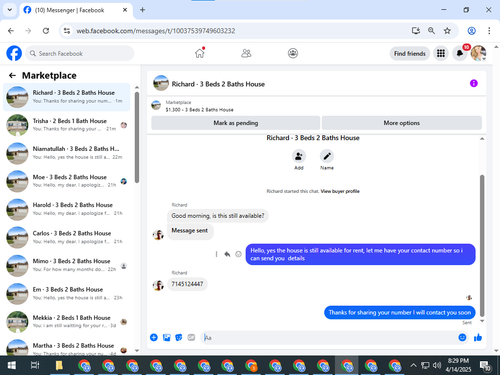Open File Explorer from the taskbar
Image resolution: width=500 pixels, height=375 pixels.
click(59, 365)
